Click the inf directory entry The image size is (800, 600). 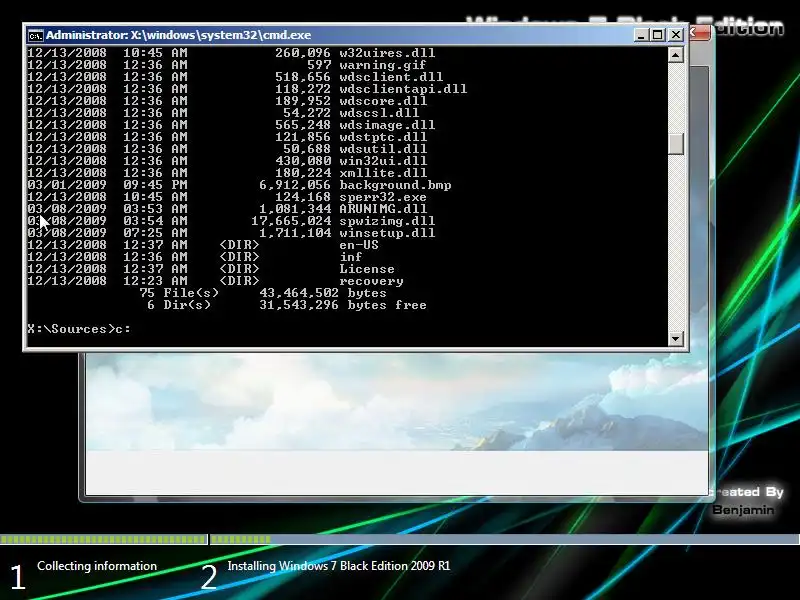coord(351,257)
